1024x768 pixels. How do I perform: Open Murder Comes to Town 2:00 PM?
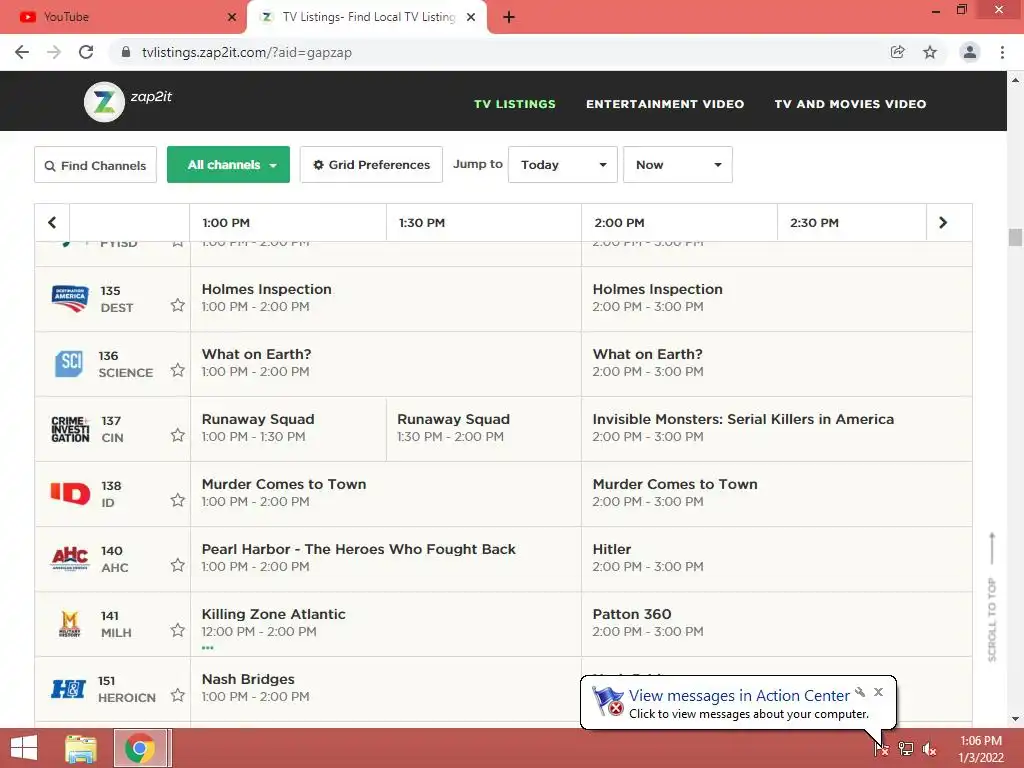tap(776, 494)
